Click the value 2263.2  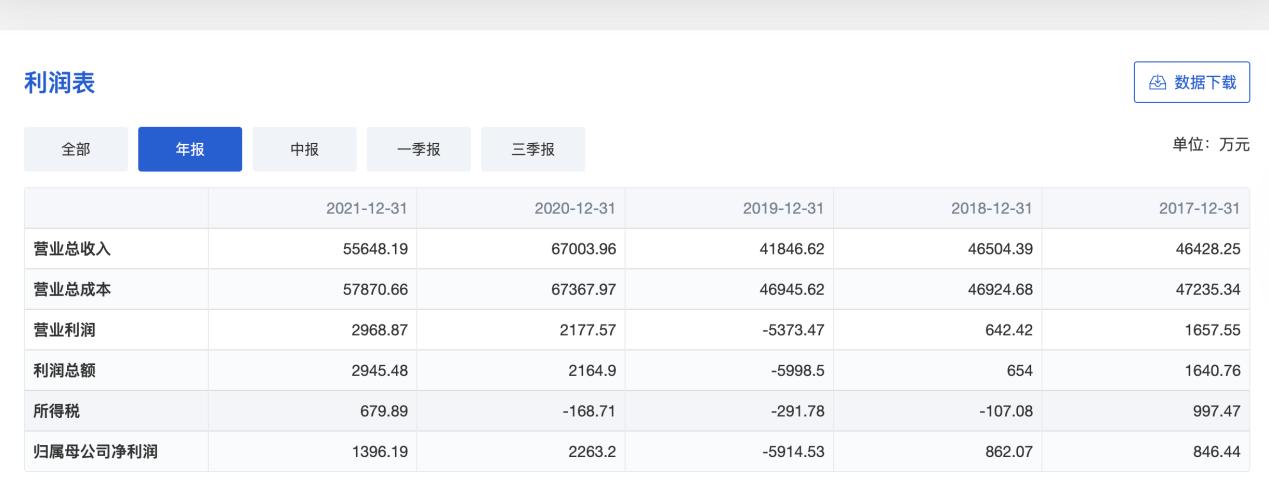point(591,452)
